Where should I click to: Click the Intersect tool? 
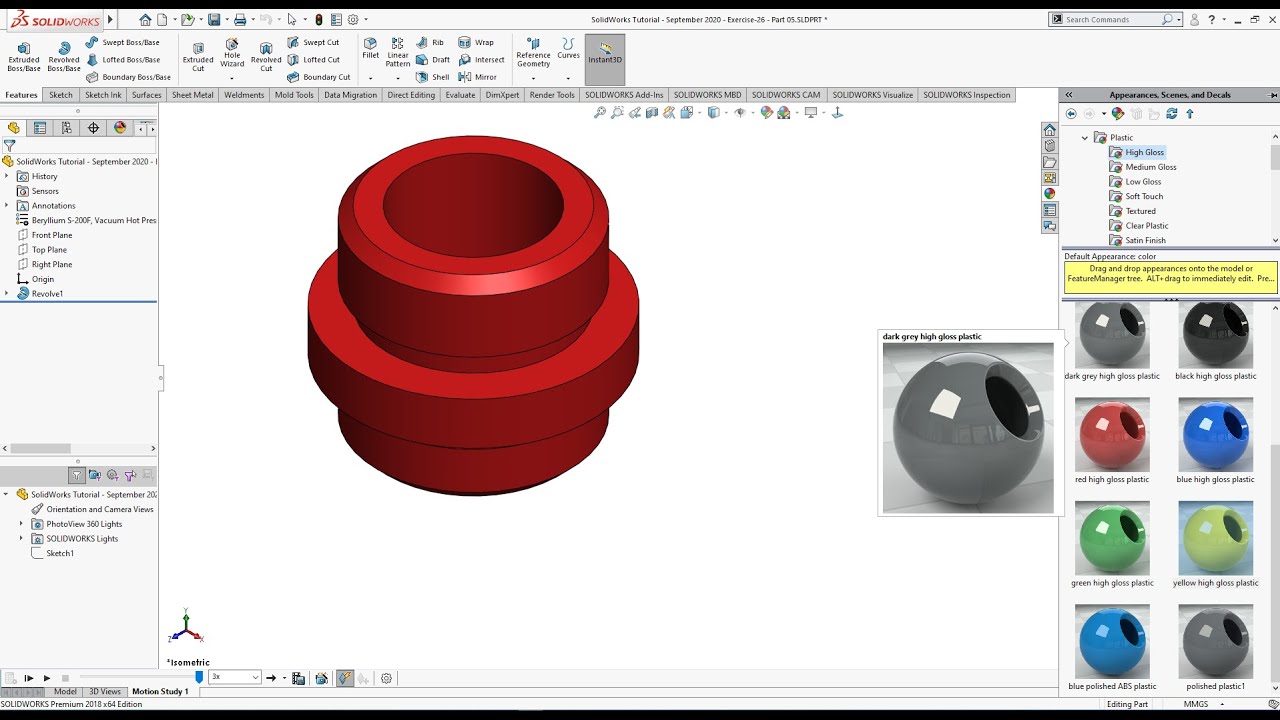point(481,59)
